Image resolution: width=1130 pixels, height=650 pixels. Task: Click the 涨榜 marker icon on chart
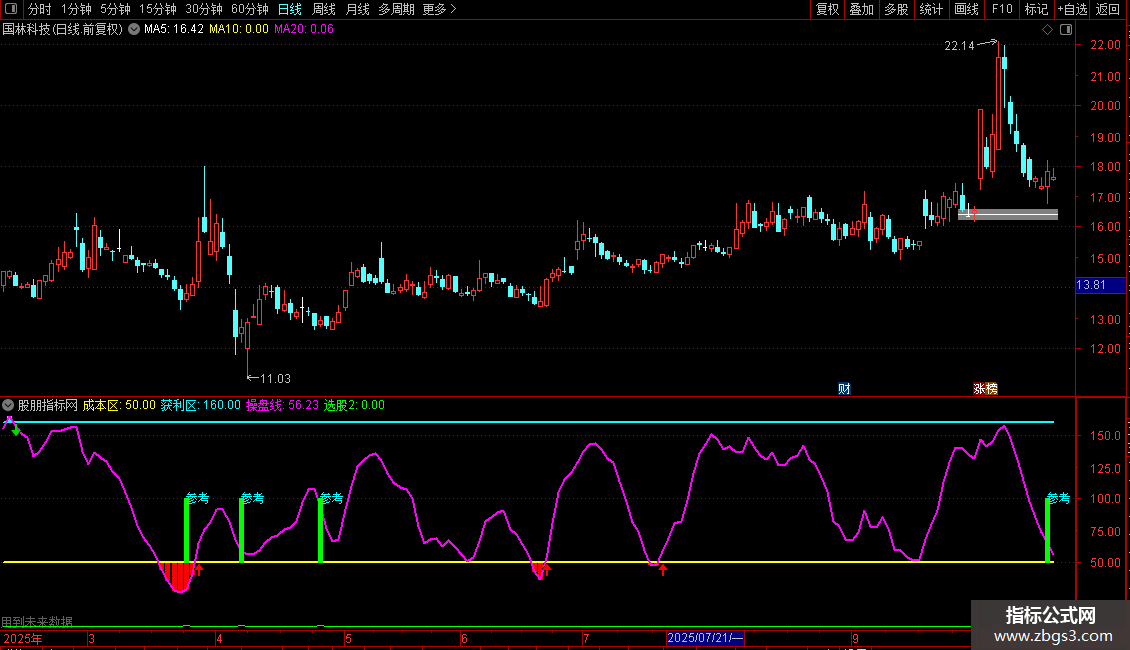pyautogui.click(x=985, y=388)
